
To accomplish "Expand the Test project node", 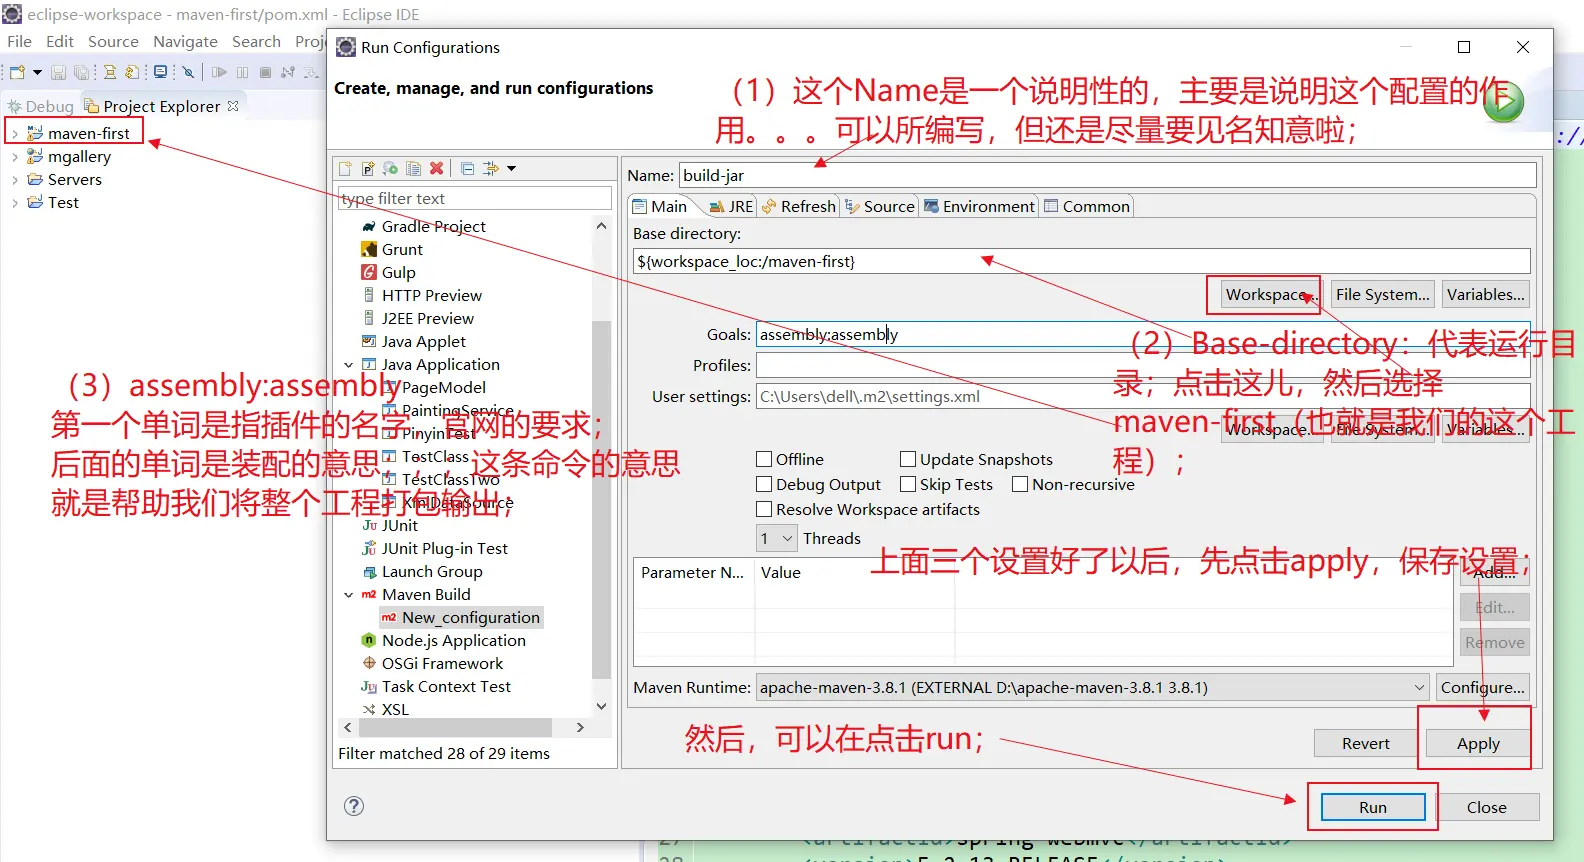I will tap(15, 203).
